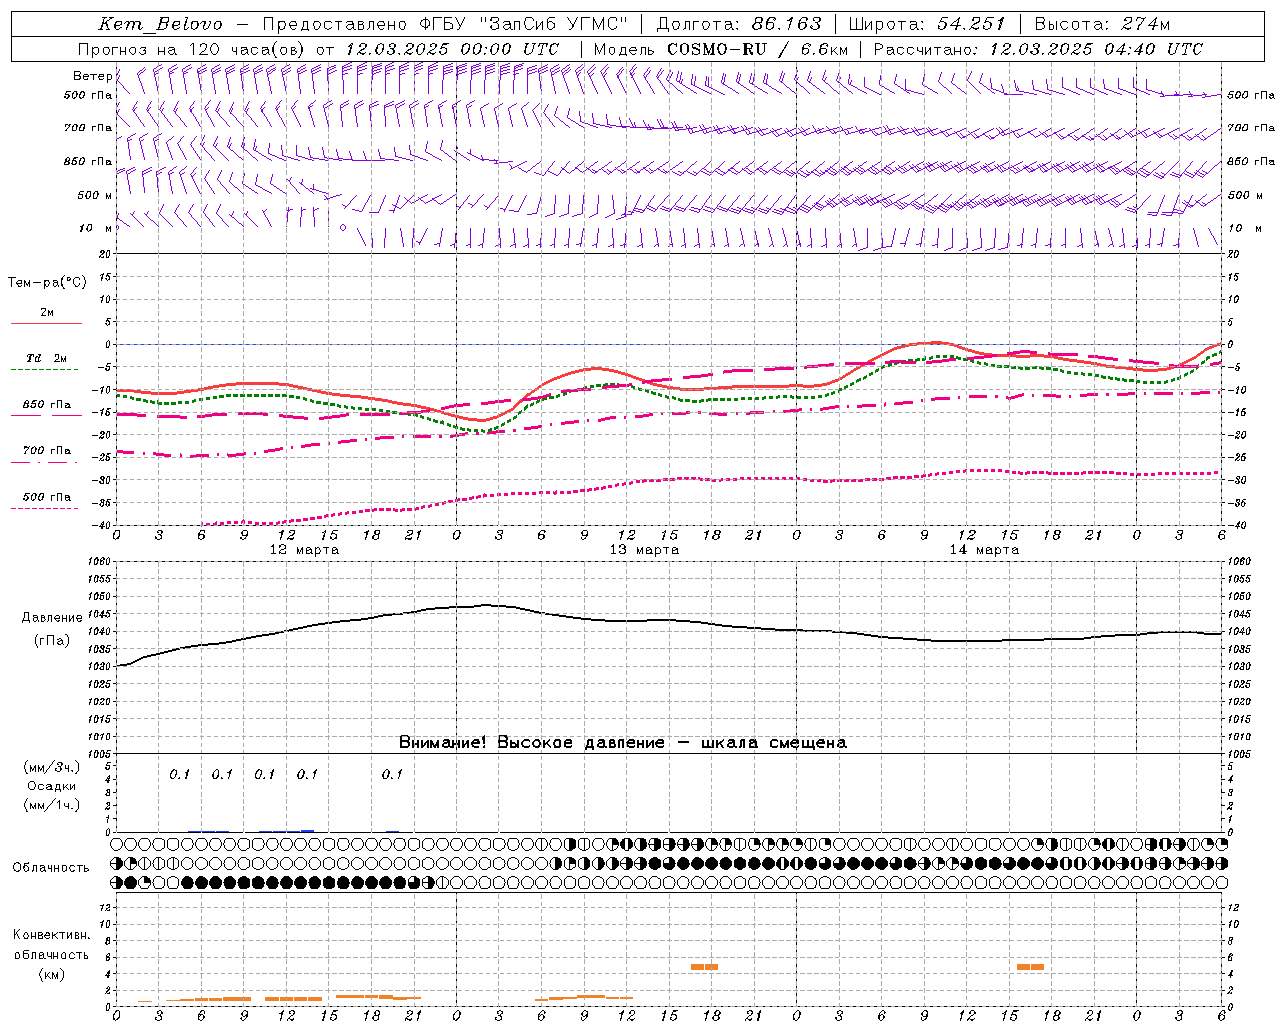The height and width of the screenshot is (1024, 1280).
Task: Click the 700 гПа wind level label beside Ветер
Action: click(x=88, y=128)
